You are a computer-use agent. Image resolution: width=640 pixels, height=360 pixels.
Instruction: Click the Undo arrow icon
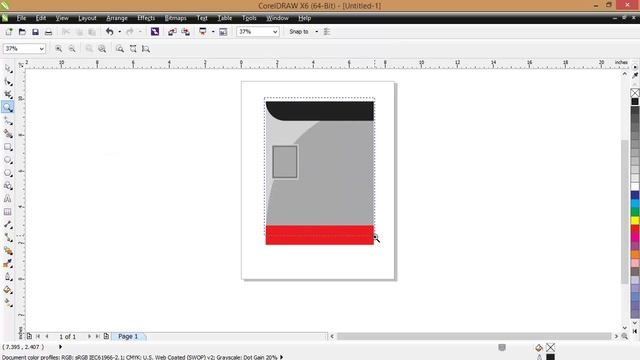coord(109,31)
